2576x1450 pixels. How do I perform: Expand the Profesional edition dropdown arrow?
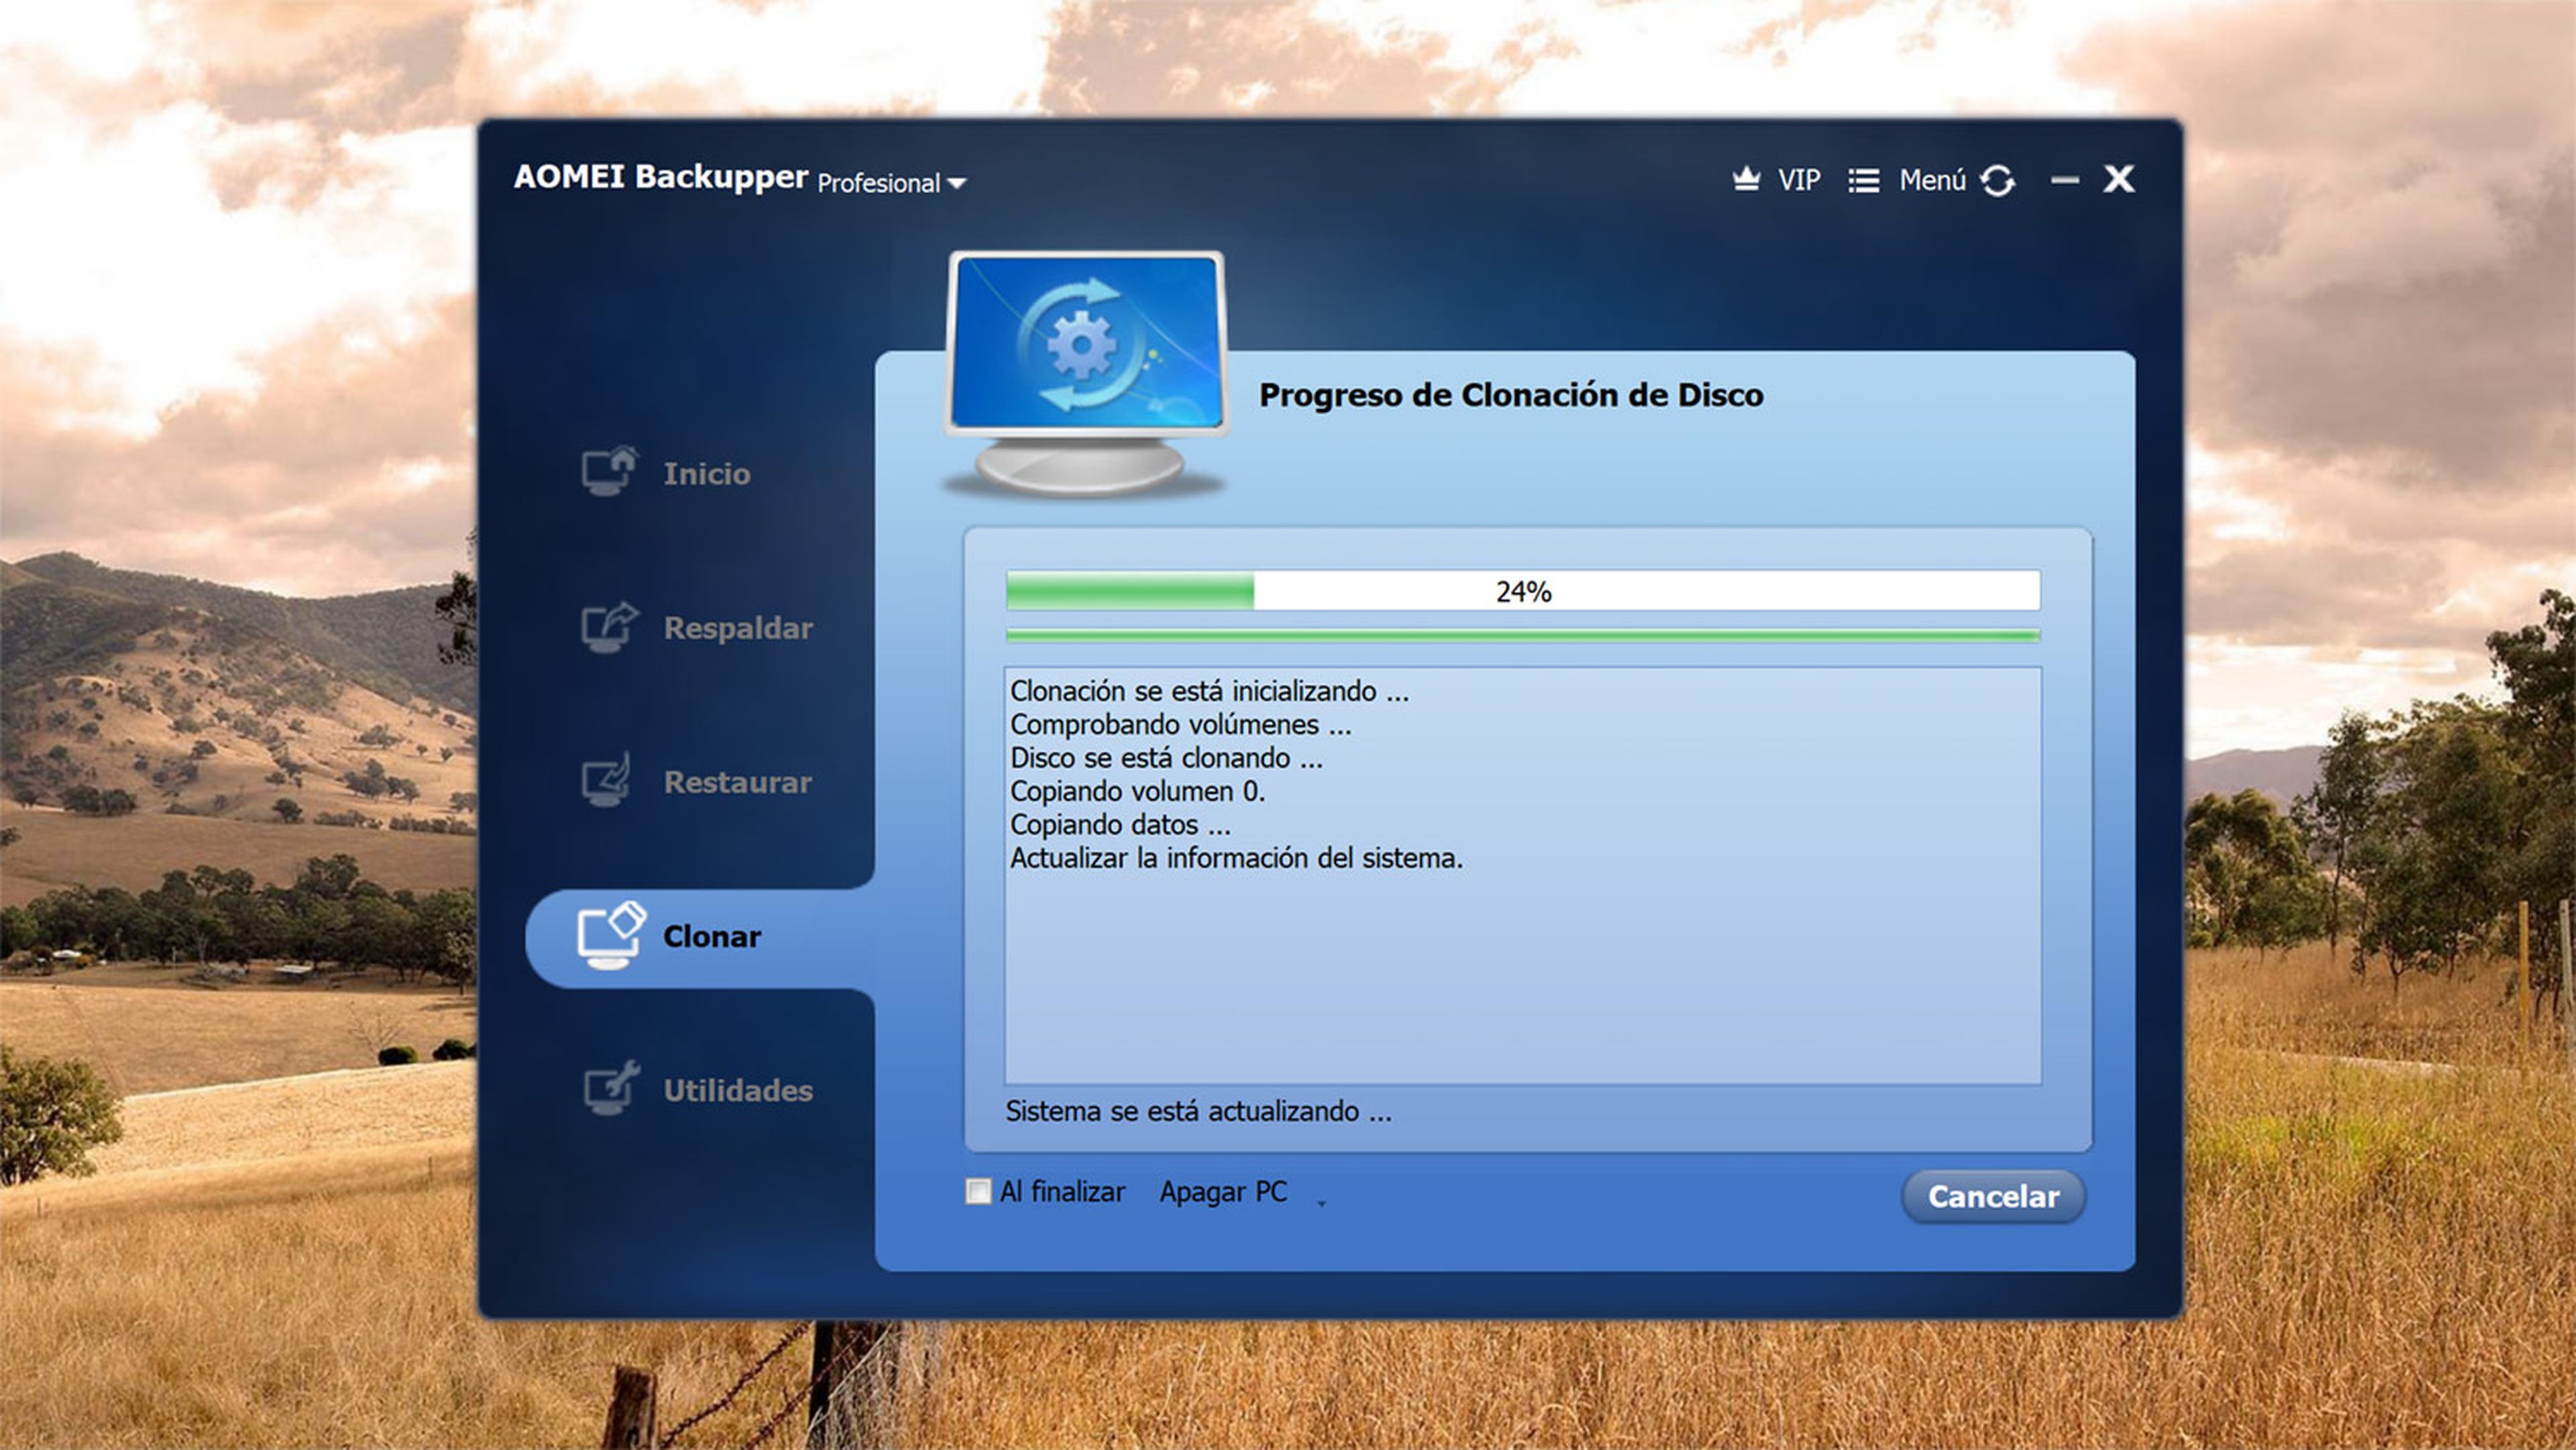[957, 184]
